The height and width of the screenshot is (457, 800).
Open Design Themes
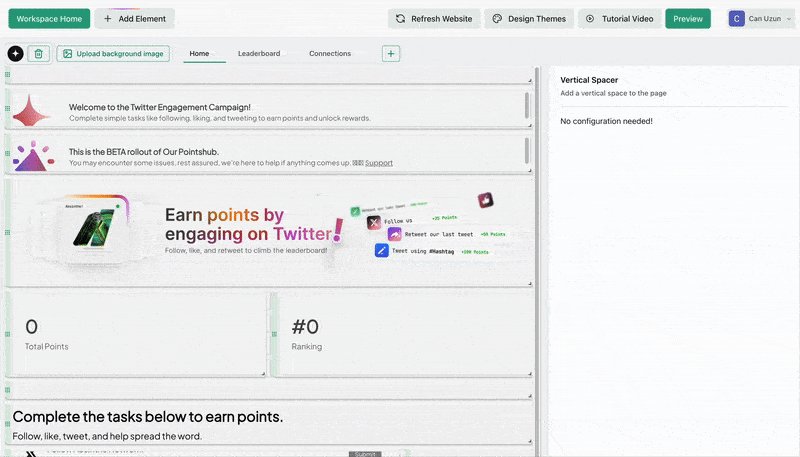[x=529, y=19]
